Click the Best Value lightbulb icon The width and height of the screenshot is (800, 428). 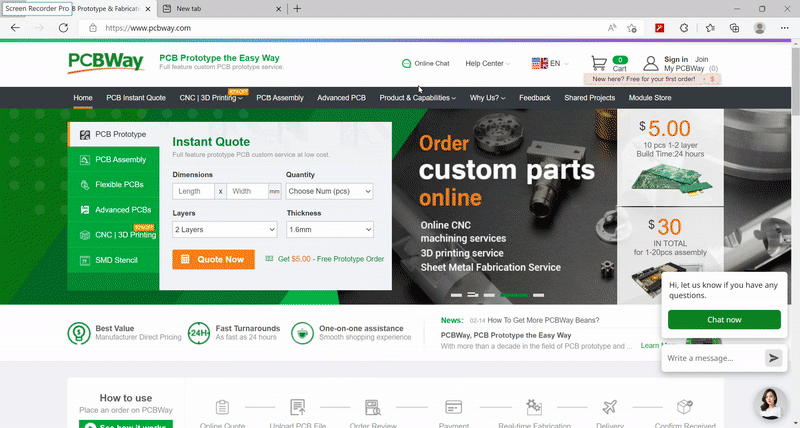[79, 333]
